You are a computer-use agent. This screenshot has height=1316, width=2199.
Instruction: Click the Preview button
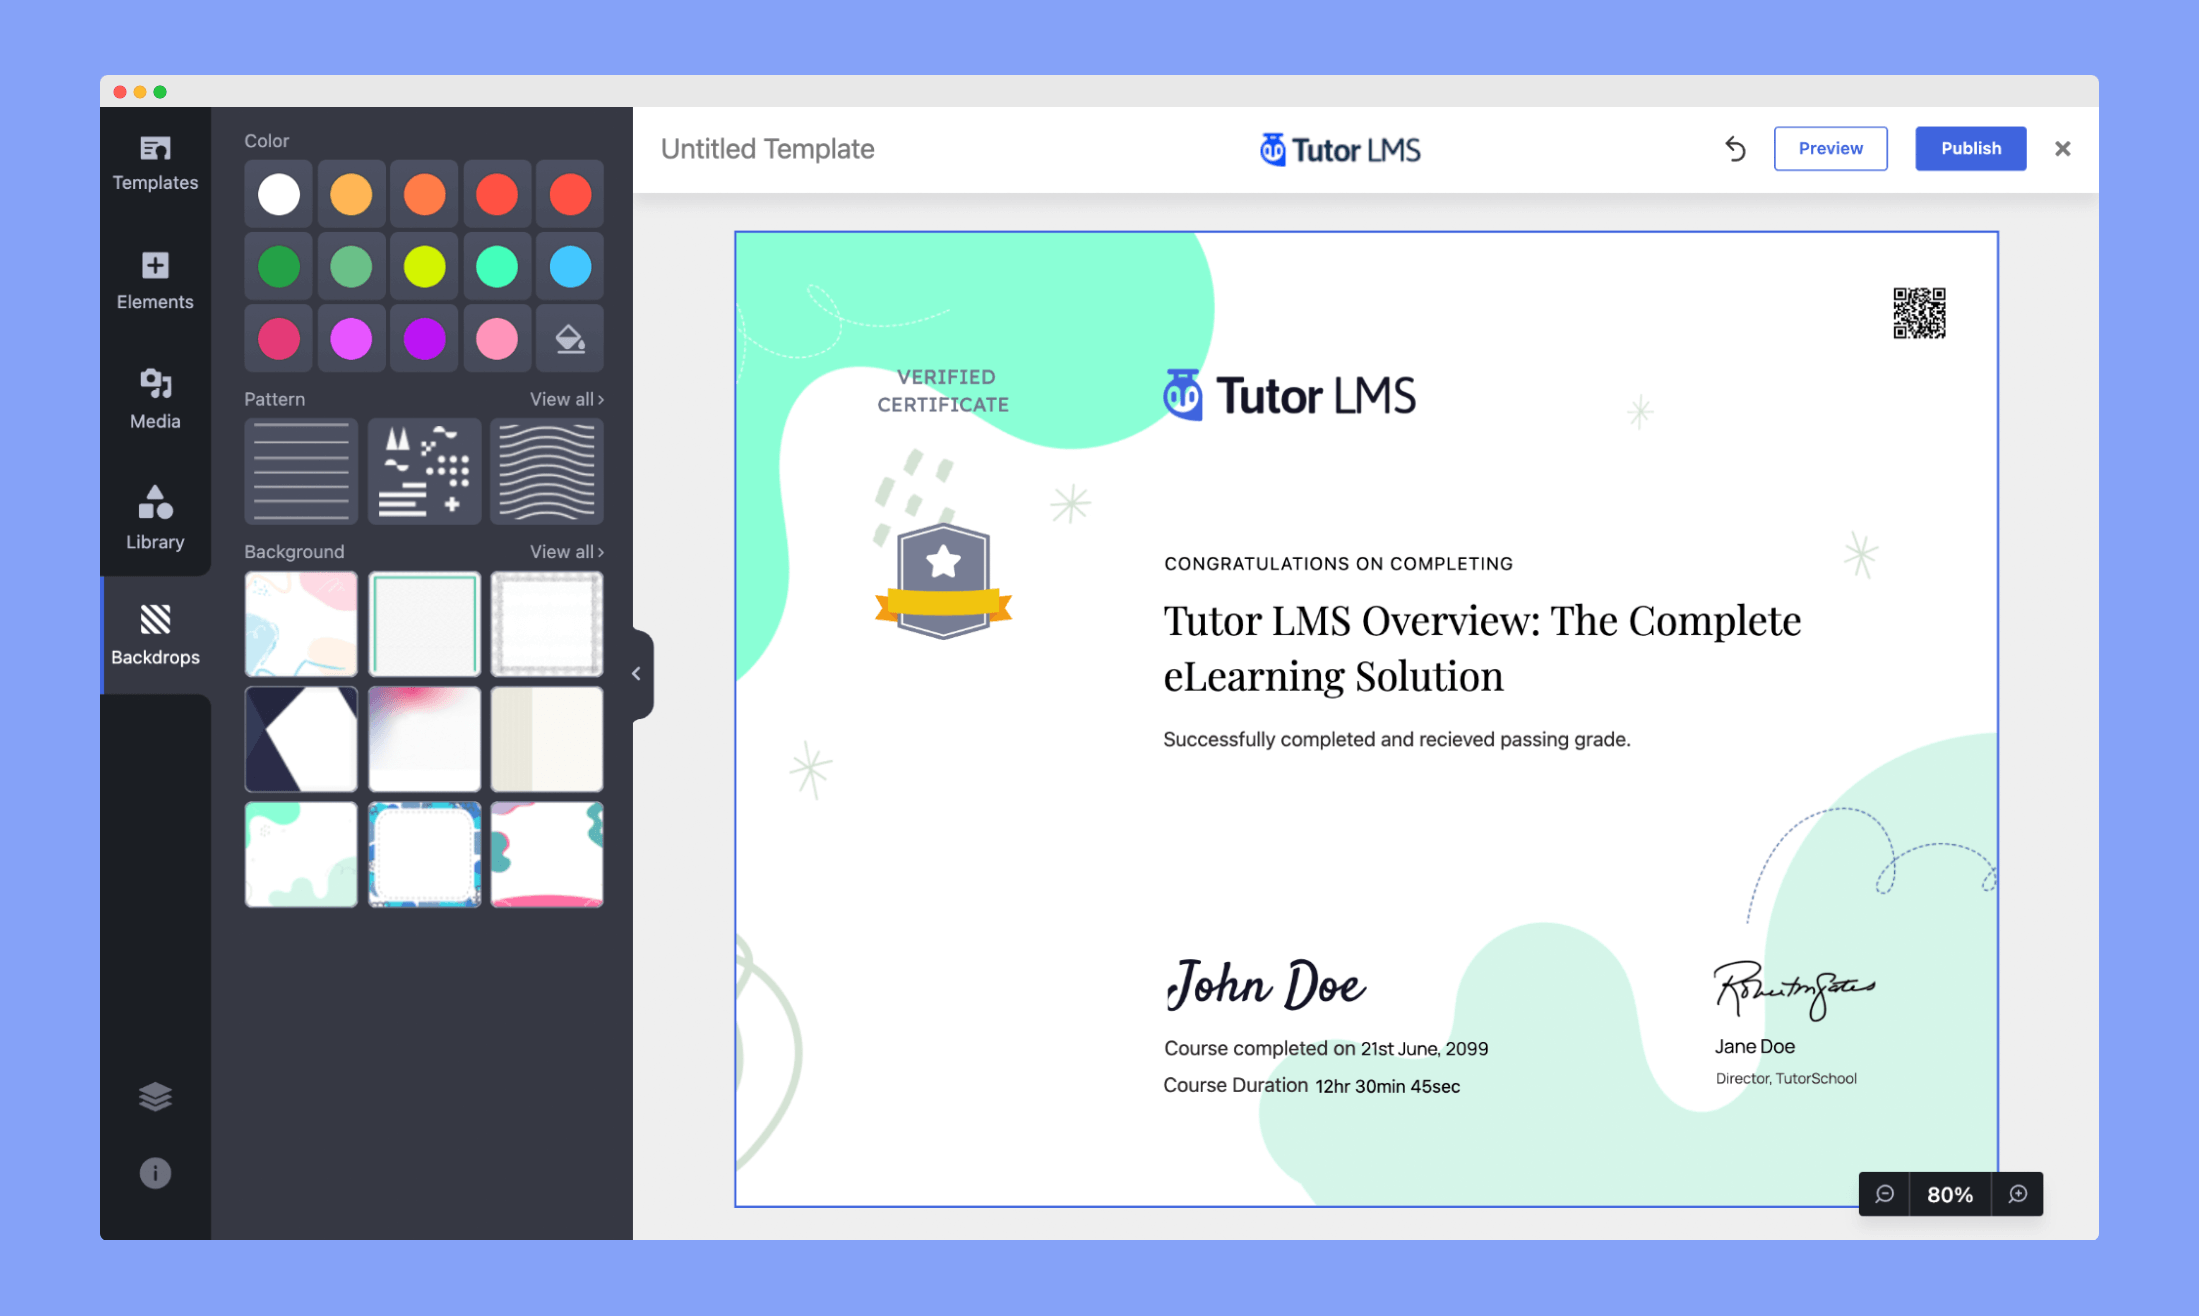1830,149
